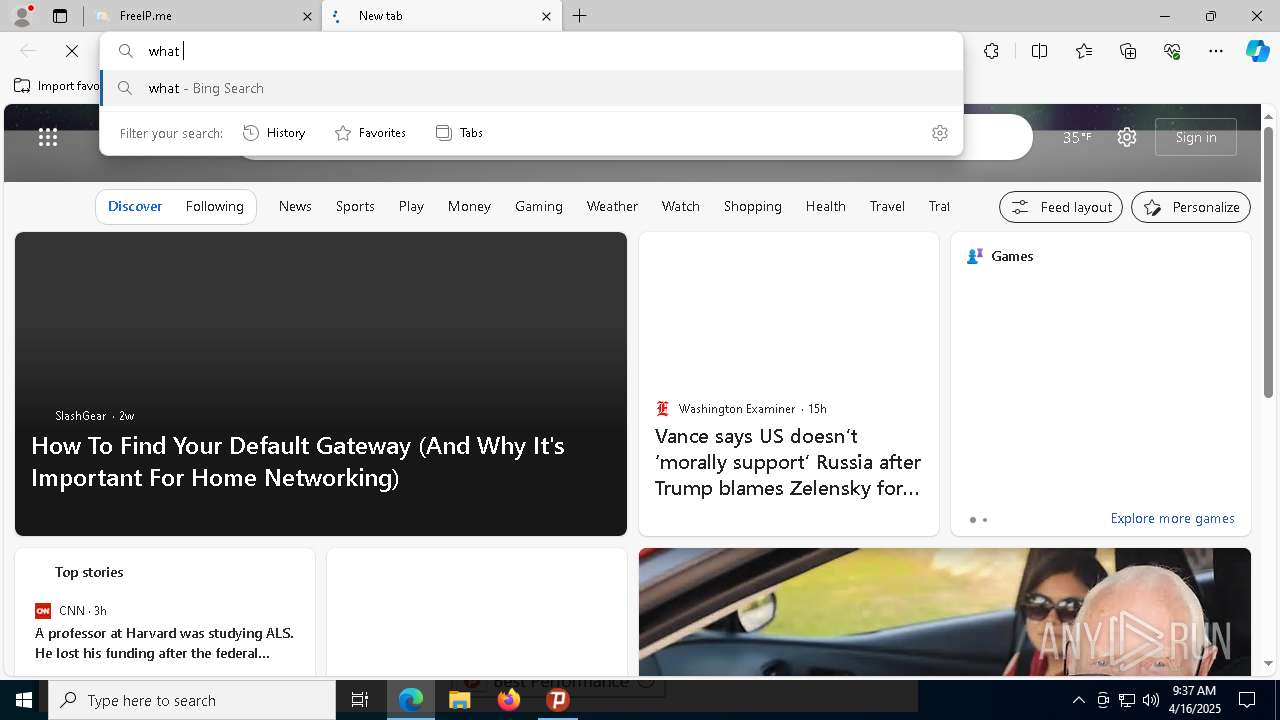Open the News category
Screen dimensions: 1280x720
[295, 206]
